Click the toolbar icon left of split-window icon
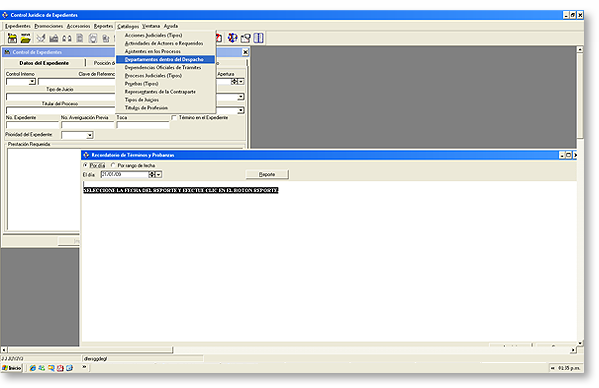Image resolution: width=599 pixels, height=388 pixels. pyautogui.click(x=245, y=38)
